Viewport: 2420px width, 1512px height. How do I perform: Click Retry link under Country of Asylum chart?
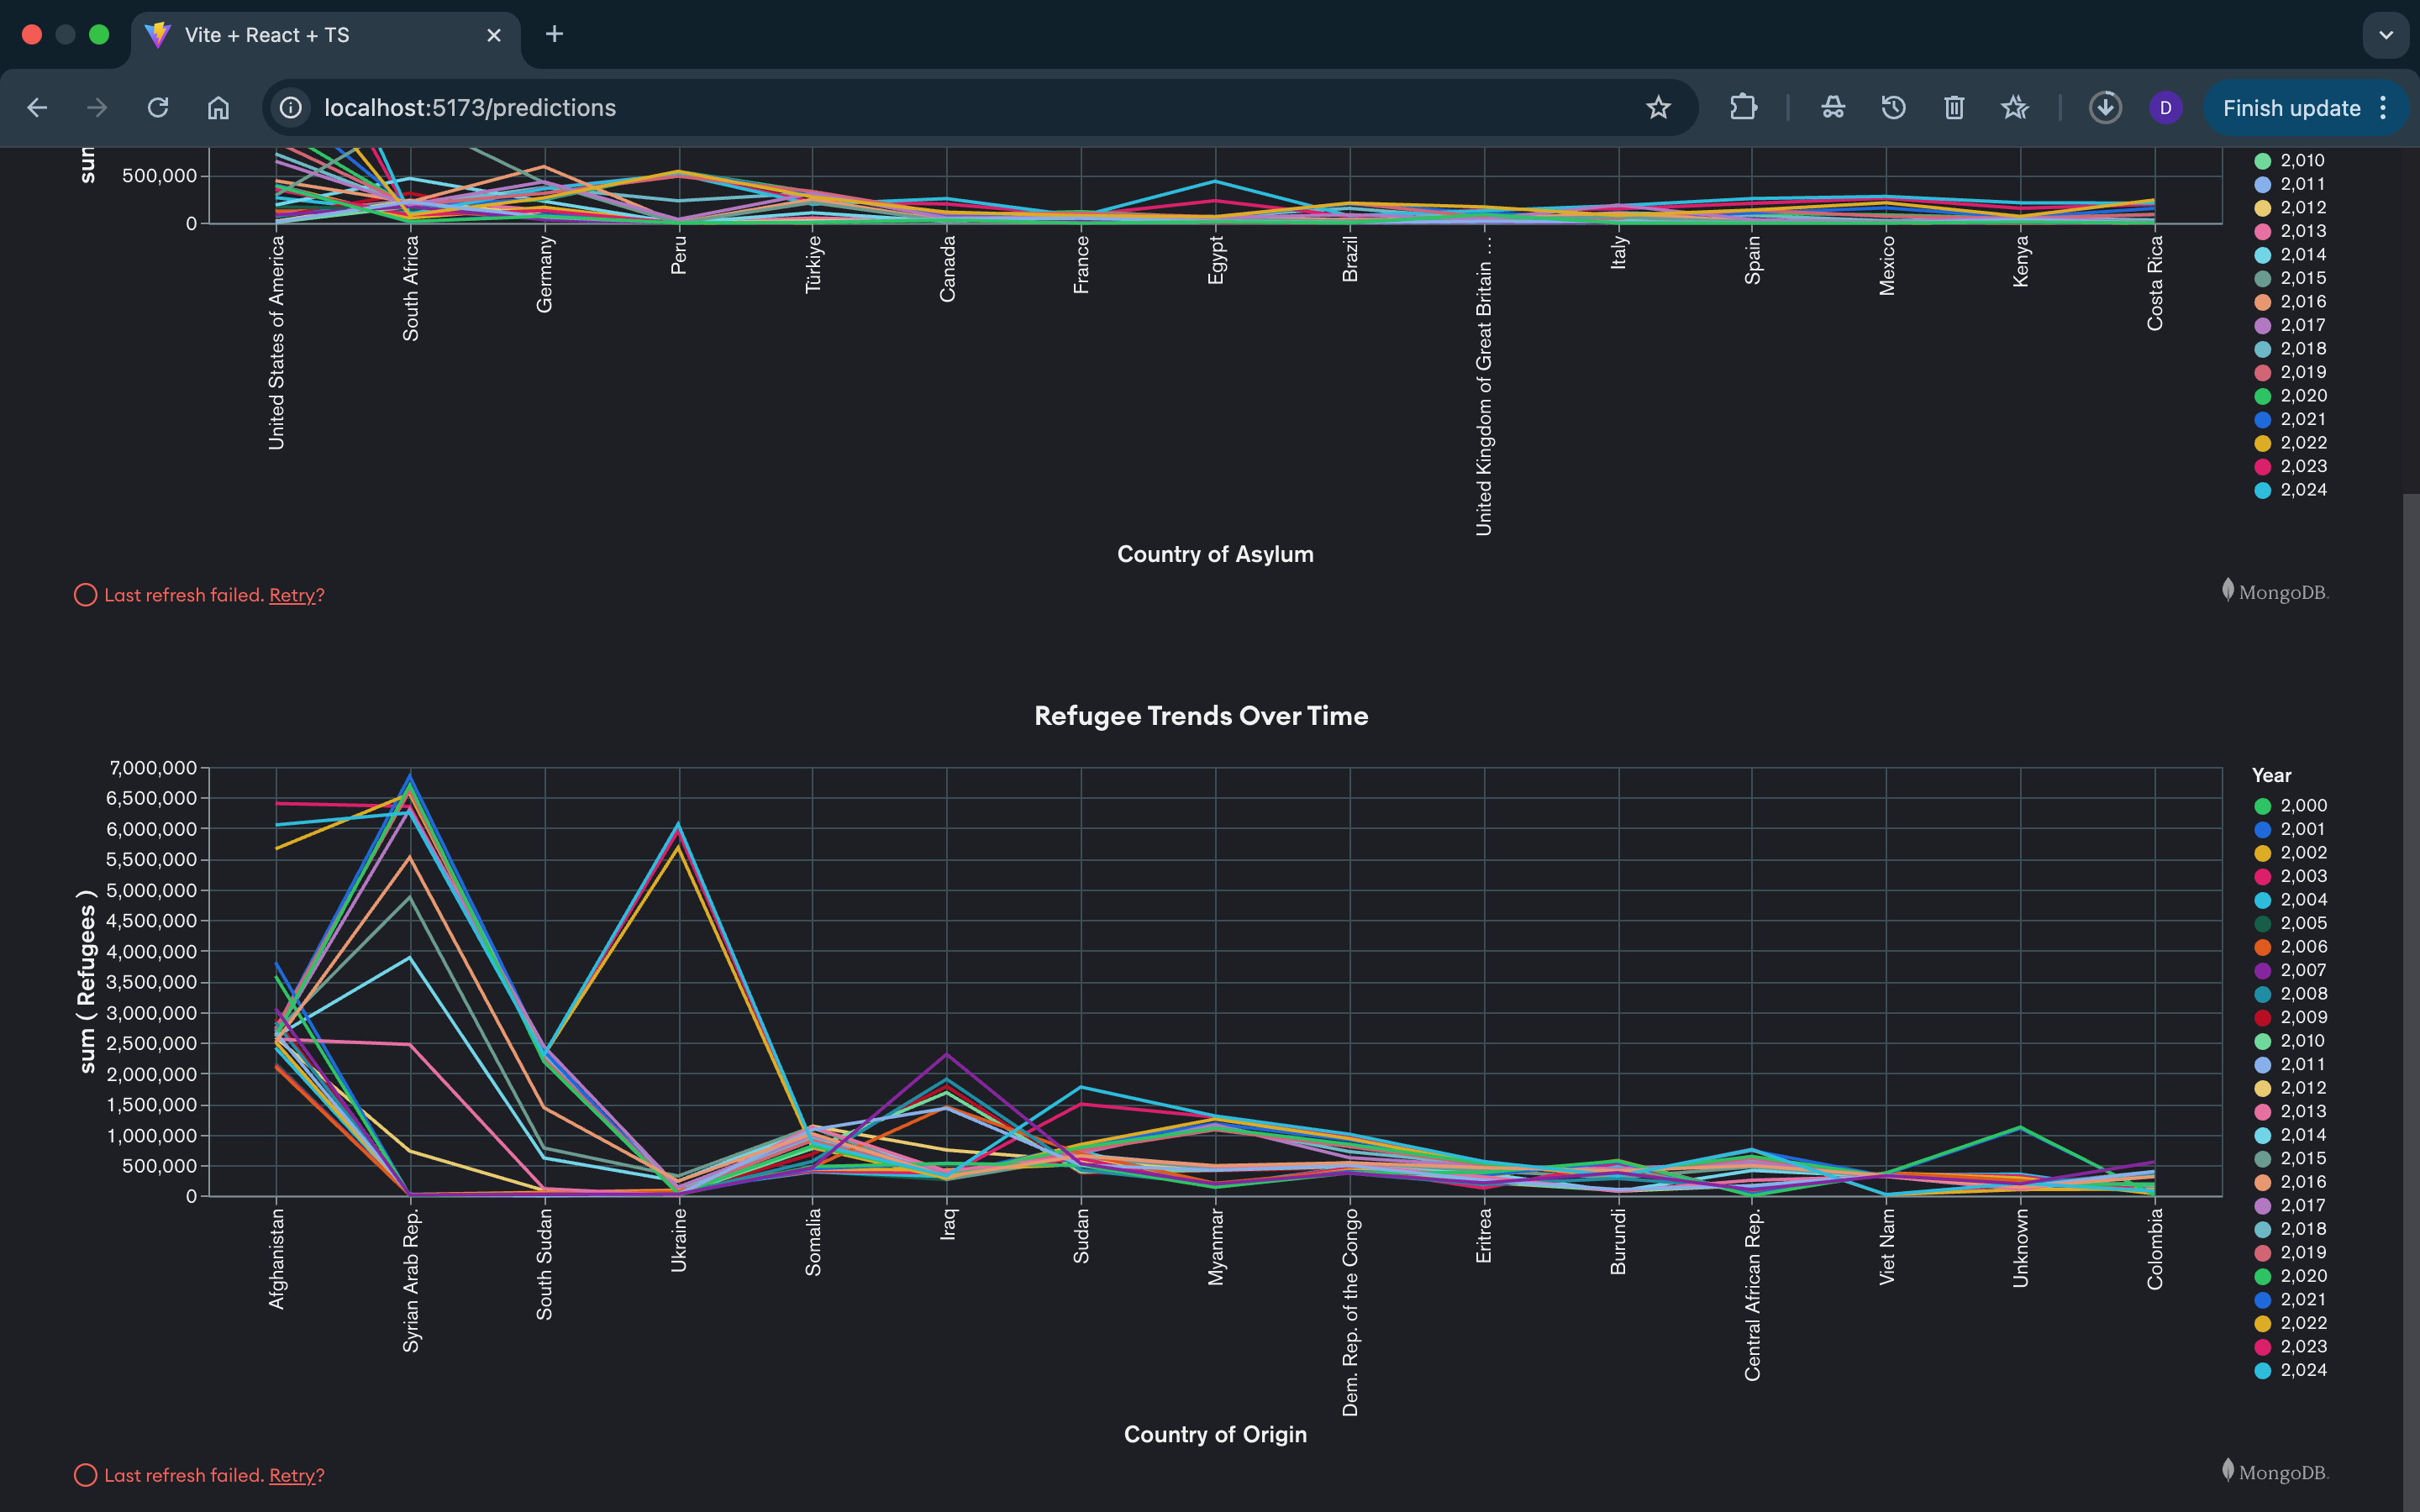292,595
